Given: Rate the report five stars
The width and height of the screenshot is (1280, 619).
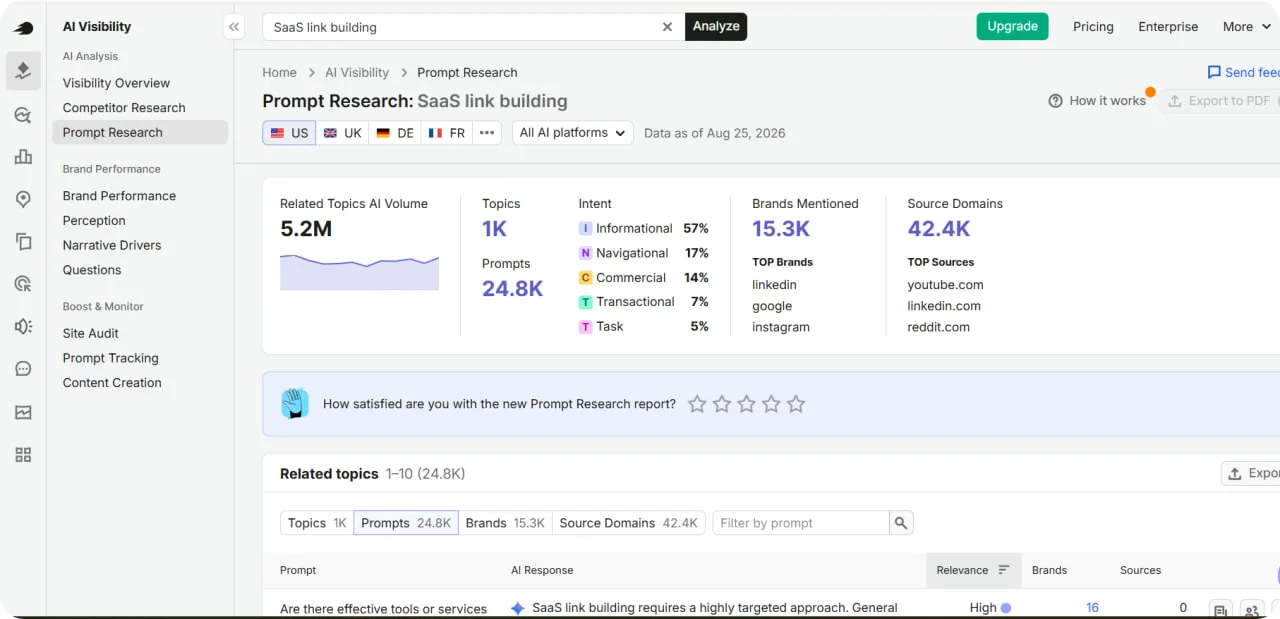Looking at the screenshot, I should click(x=796, y=404).
